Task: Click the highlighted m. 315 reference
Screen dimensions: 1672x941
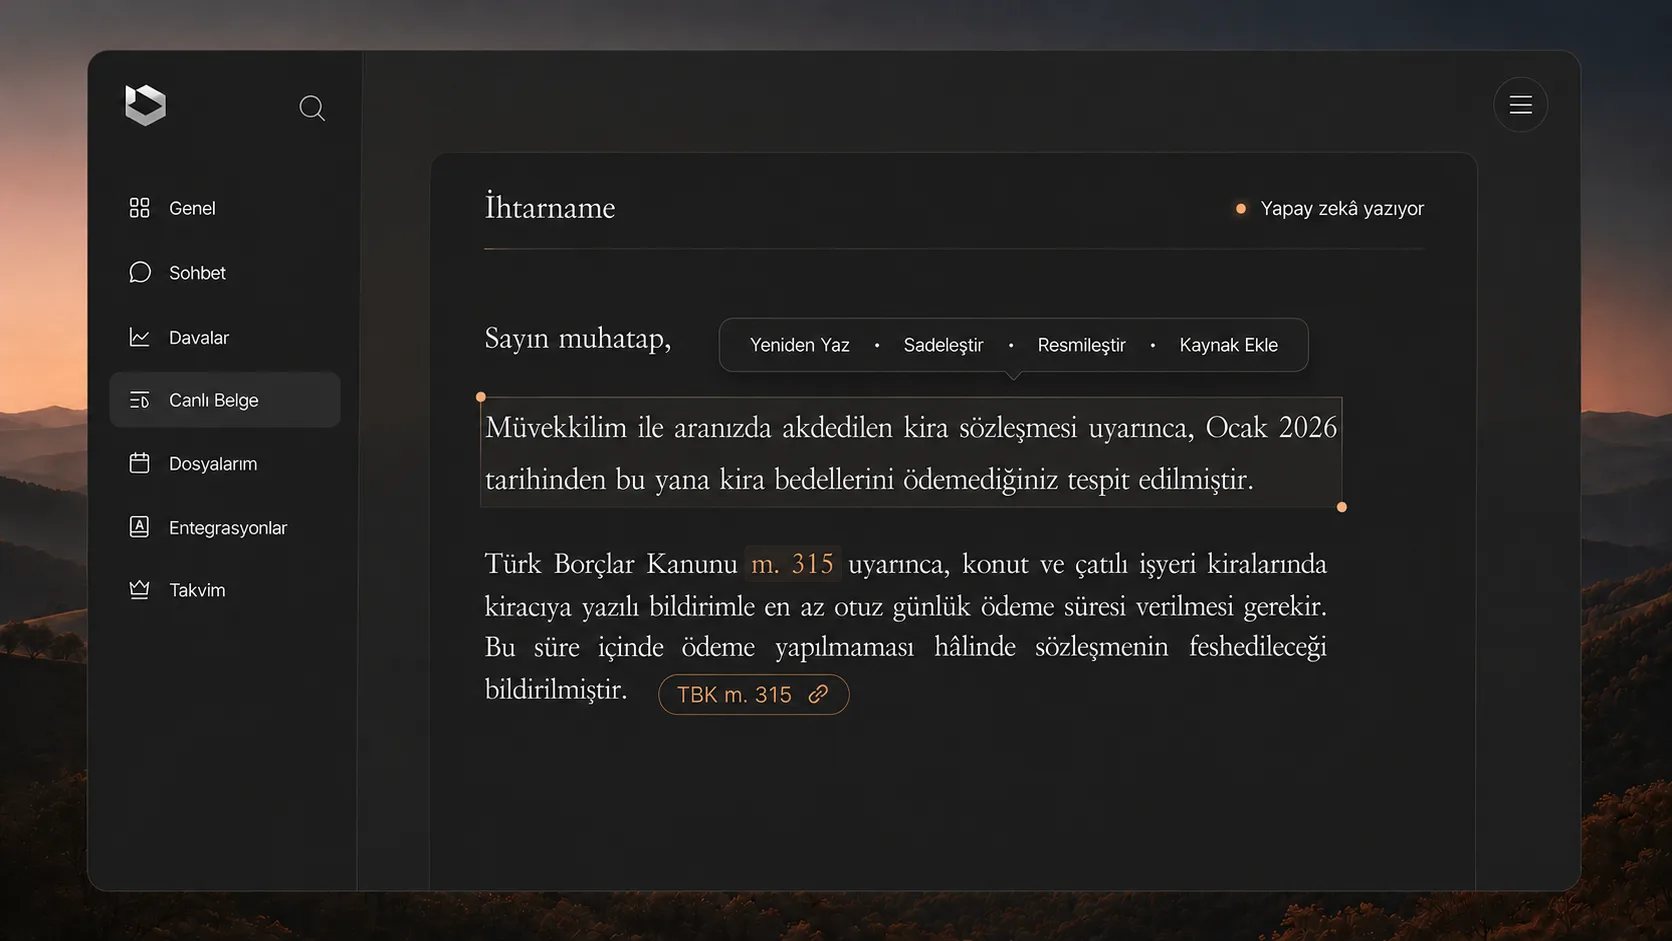Action: [x=792, y=564]
